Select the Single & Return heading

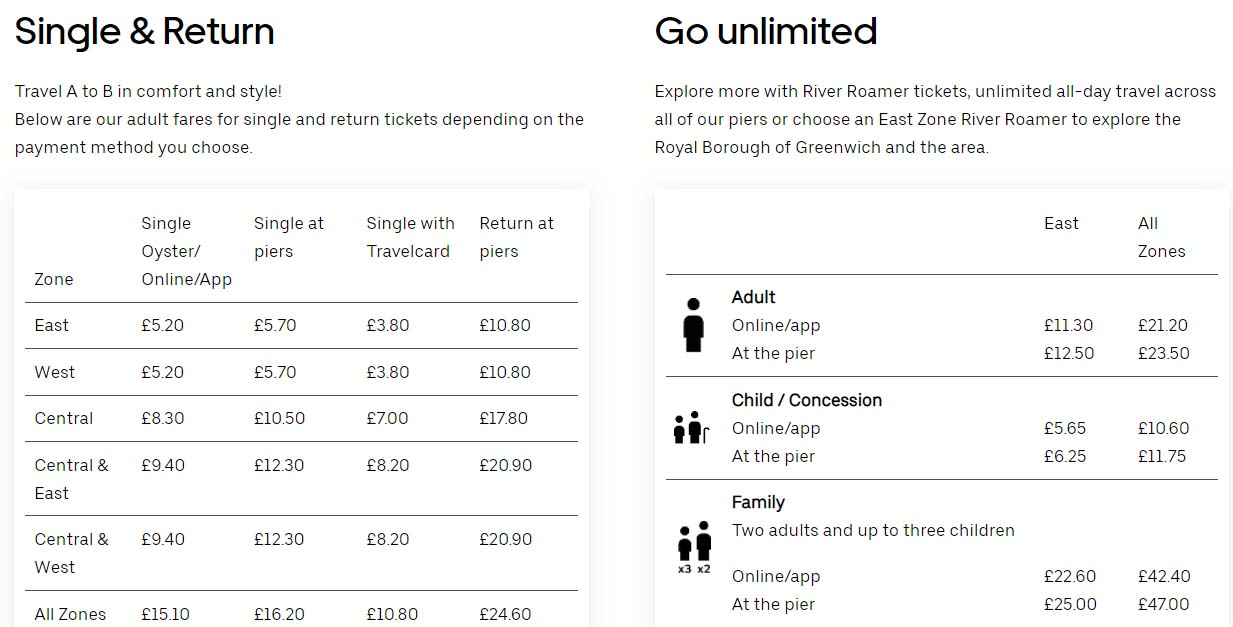(145, 31)
